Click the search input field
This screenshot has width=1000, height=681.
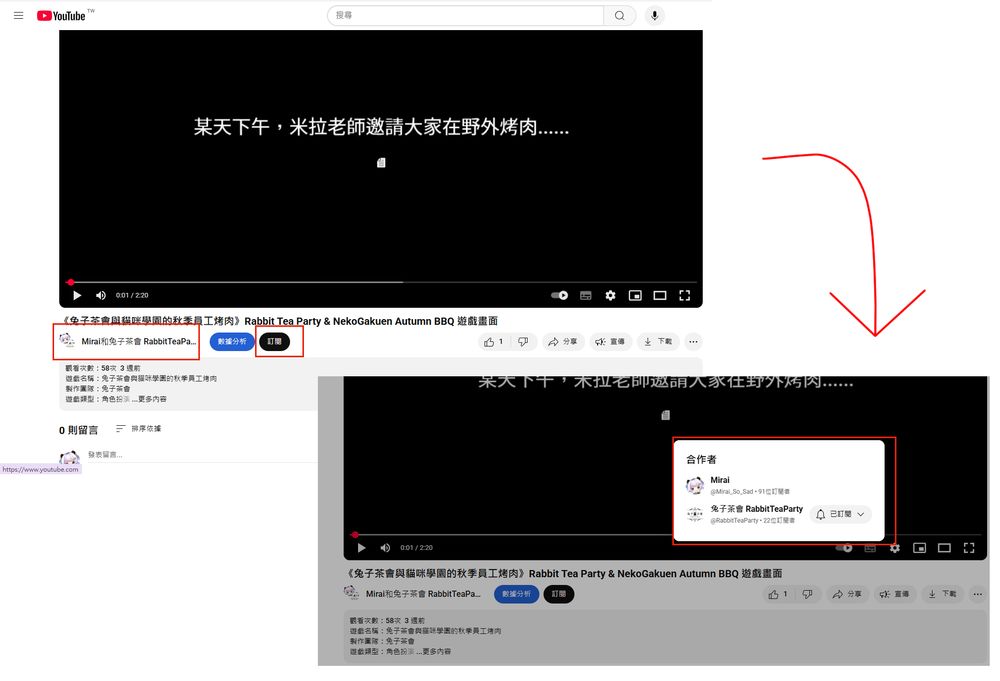[466, 15]
